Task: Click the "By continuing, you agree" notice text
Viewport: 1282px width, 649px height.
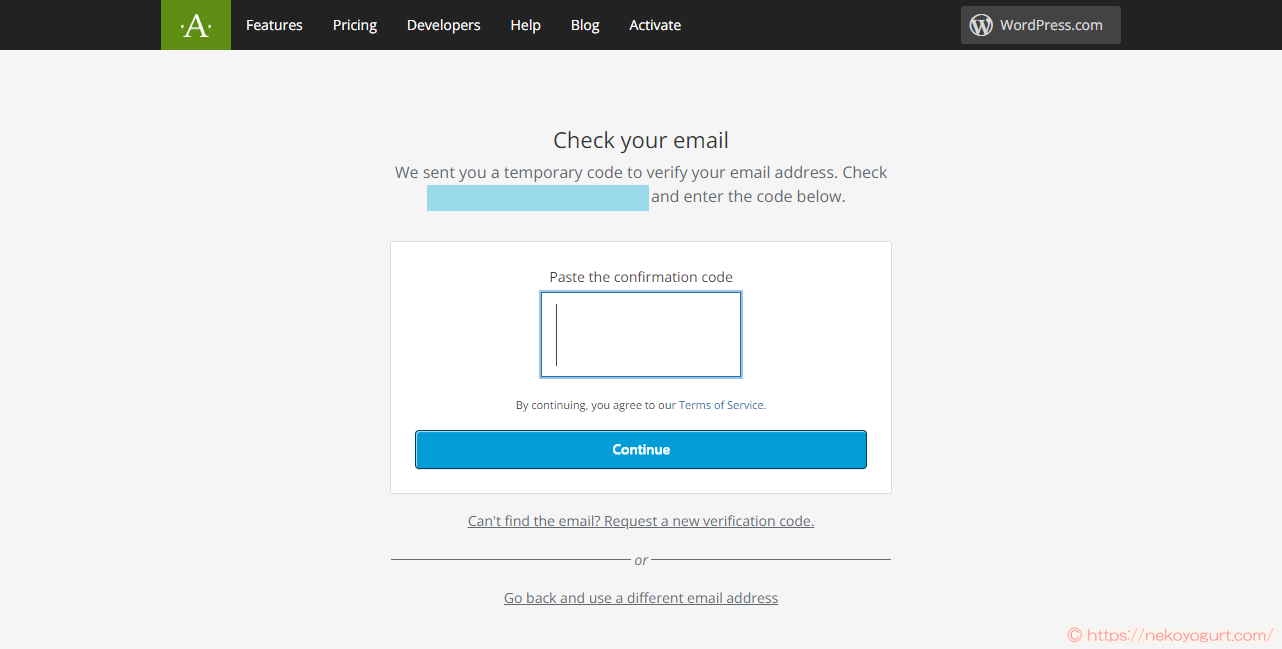Action: click(596, 405)
